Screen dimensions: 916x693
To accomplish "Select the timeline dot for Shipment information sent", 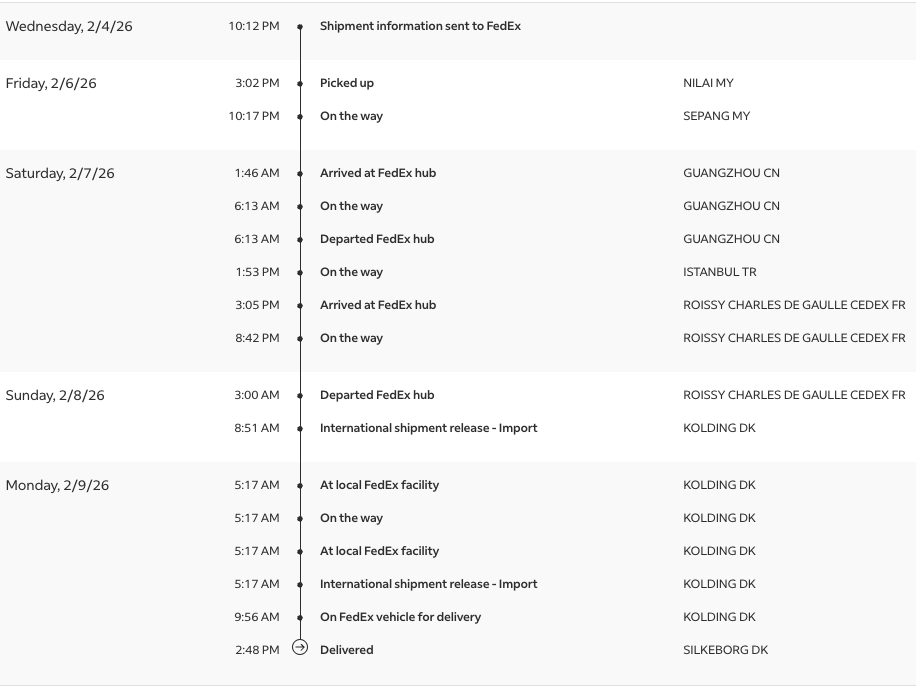I will point(300,27).
